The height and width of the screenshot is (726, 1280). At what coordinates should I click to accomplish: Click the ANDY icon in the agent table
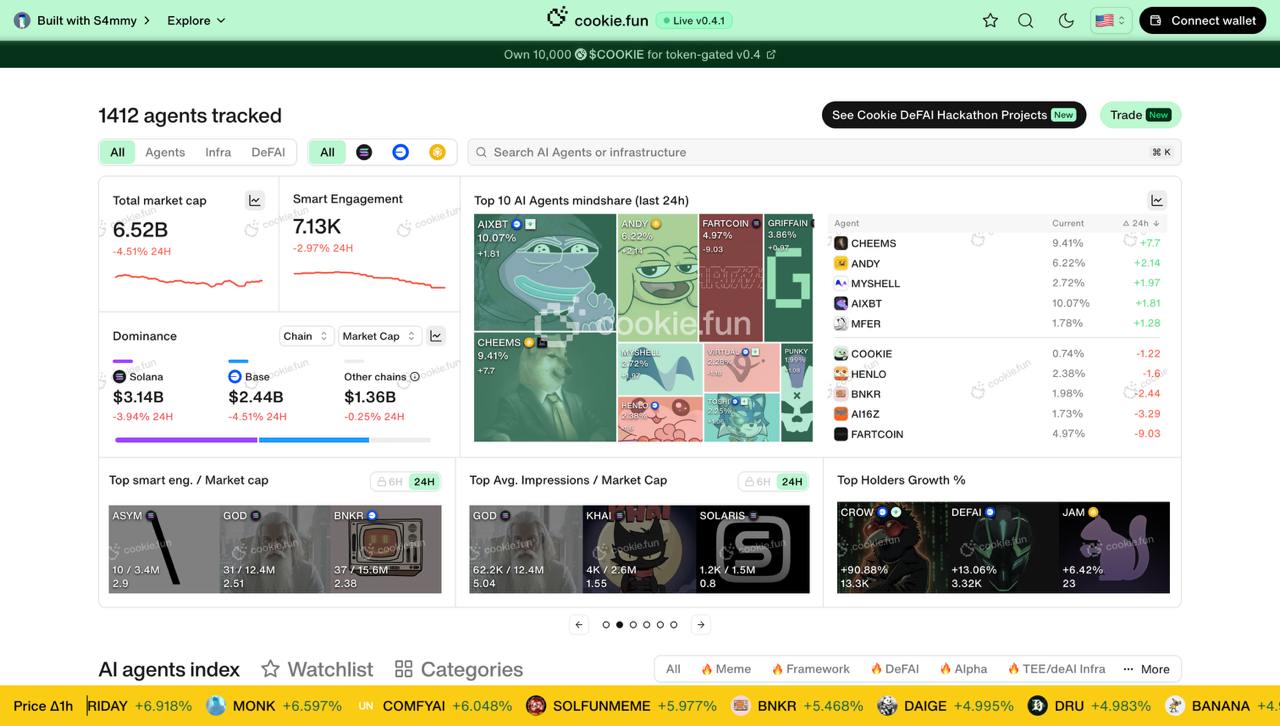tap(841, 263)
